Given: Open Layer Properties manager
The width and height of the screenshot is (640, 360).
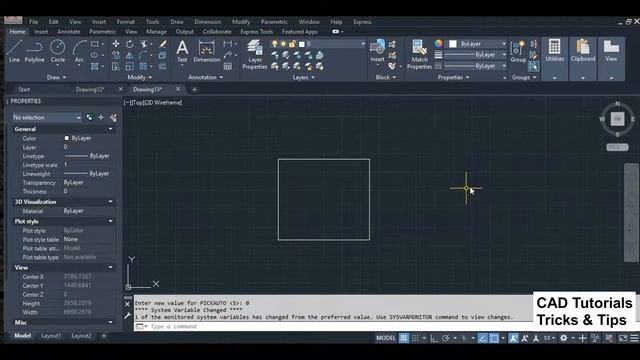Looking at the screenshot, I should click(x=255, y=55).
